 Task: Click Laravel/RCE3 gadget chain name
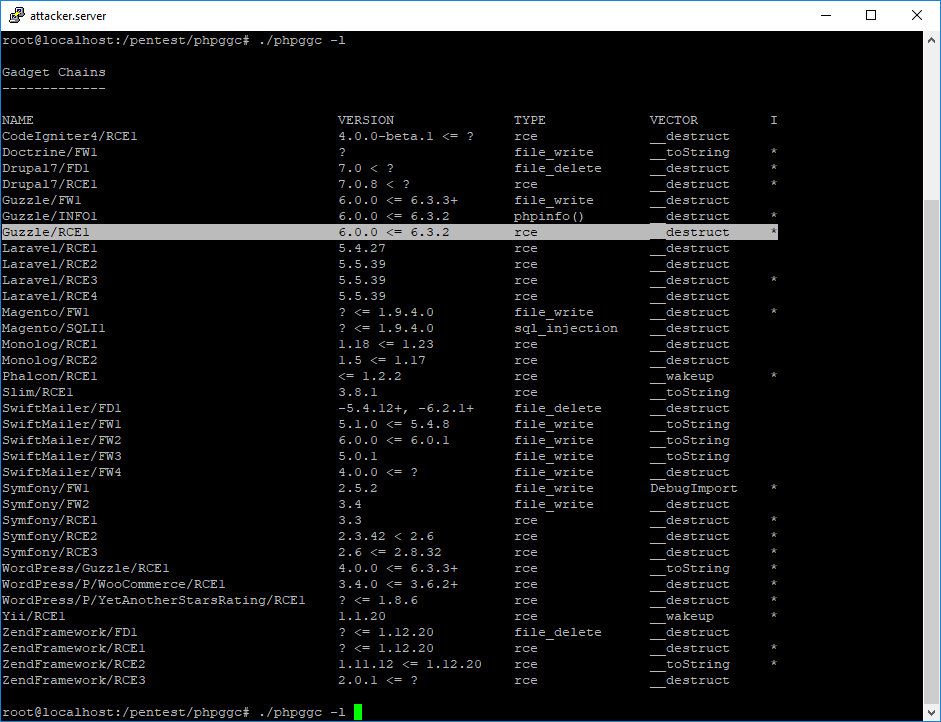pyautogui.click(x=50, y=280)
